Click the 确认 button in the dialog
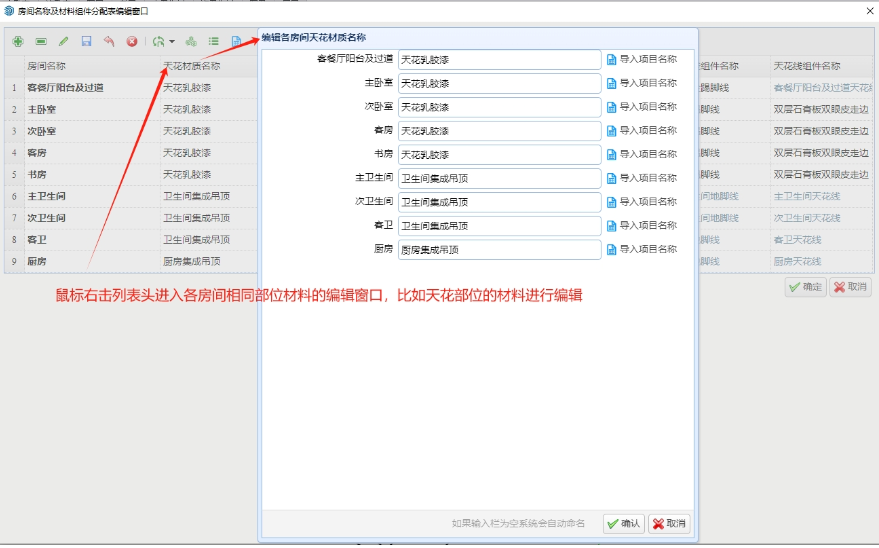The image size is (879, 548). click(x=623, y=523)
